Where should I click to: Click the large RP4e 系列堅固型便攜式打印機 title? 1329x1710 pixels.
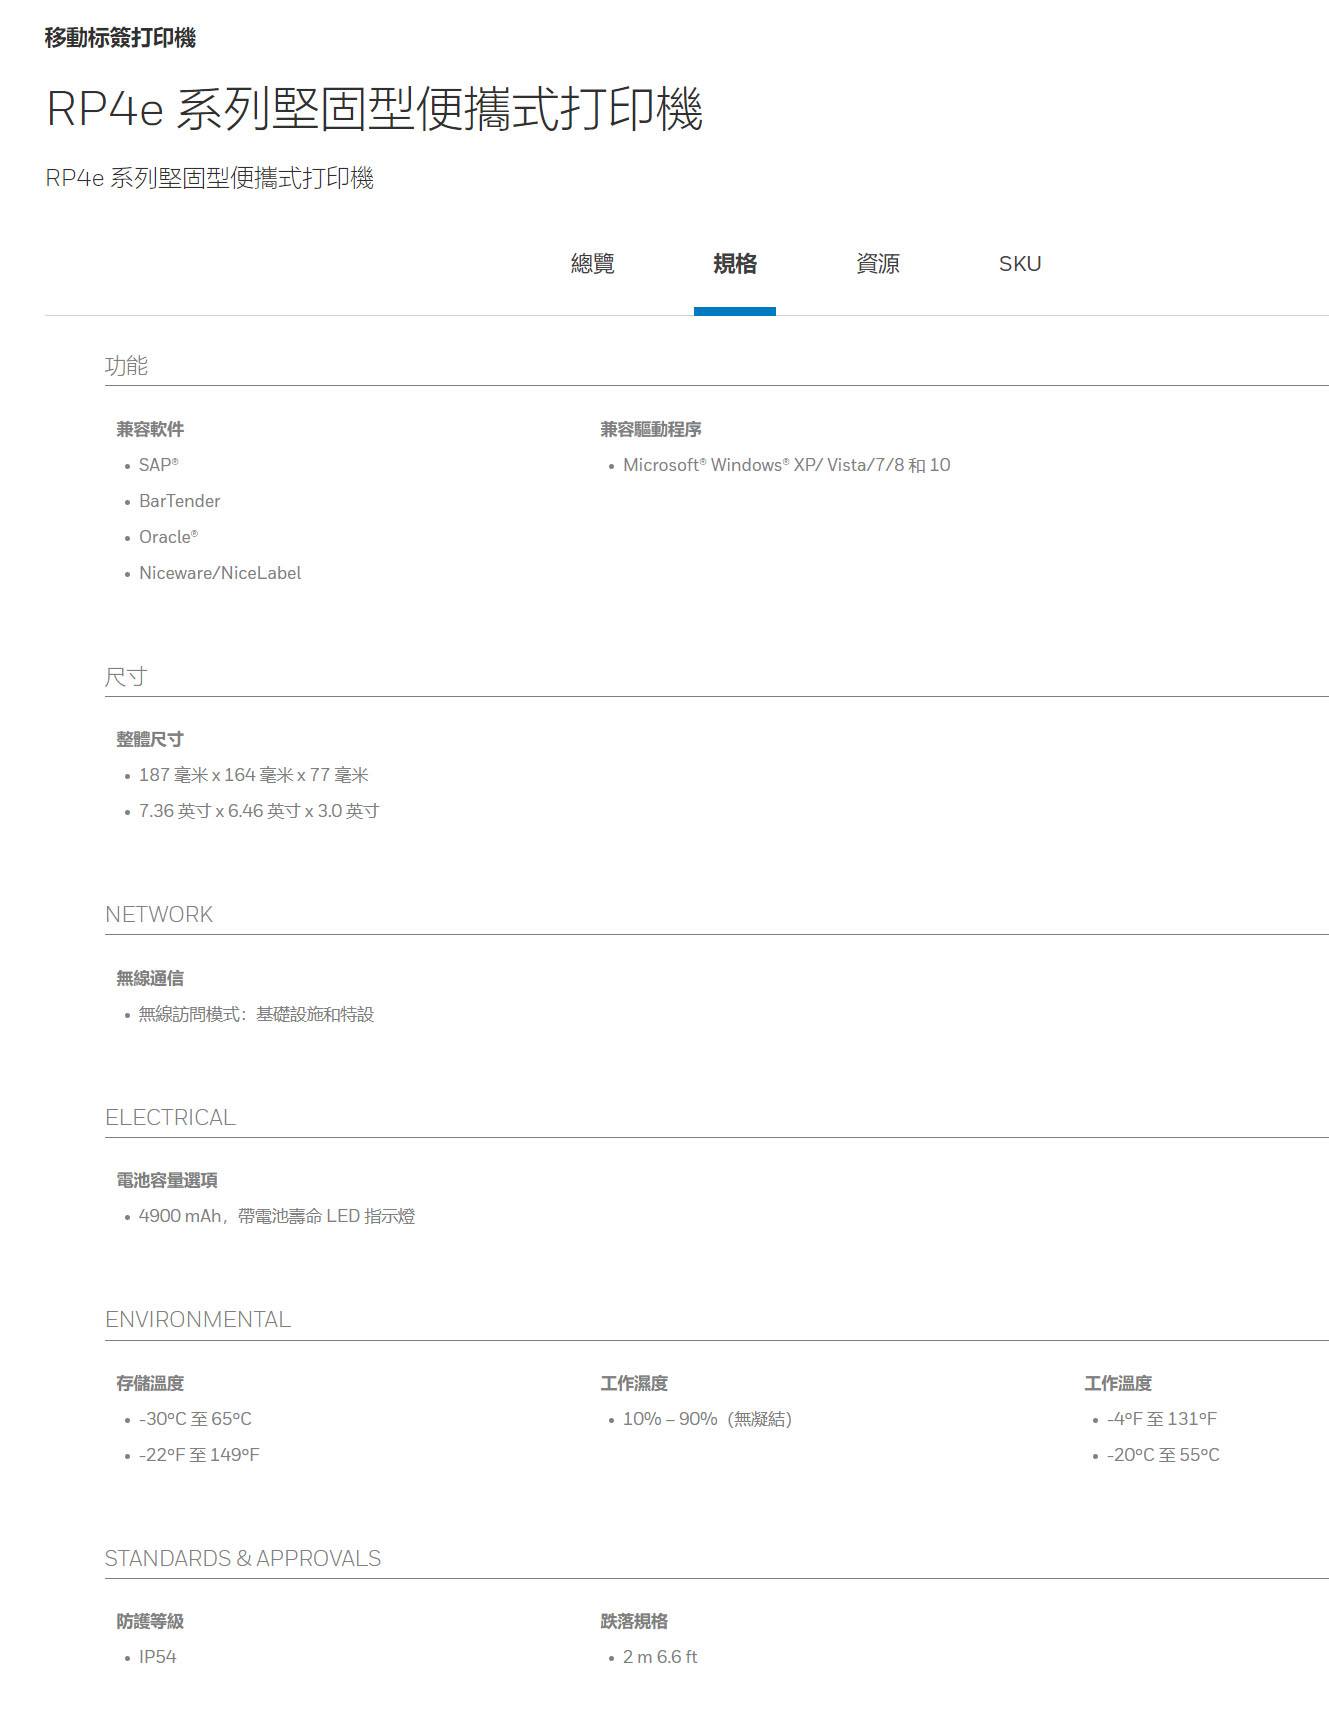pyautogui.click(x=374, y=109)
